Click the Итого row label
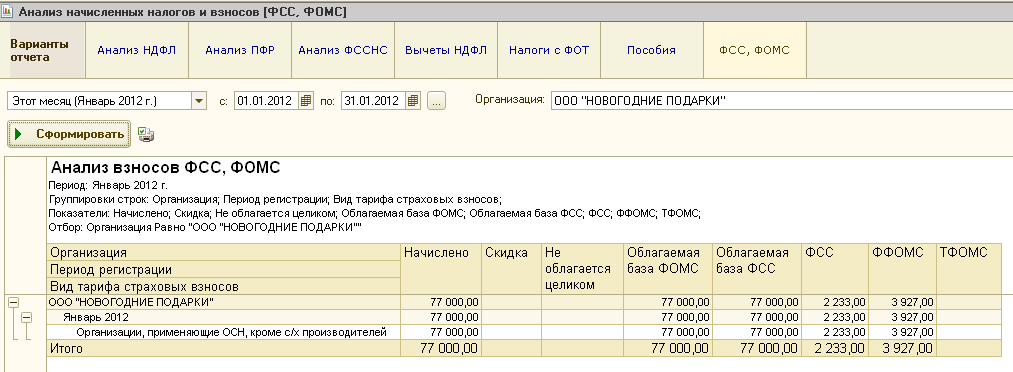 67,349
